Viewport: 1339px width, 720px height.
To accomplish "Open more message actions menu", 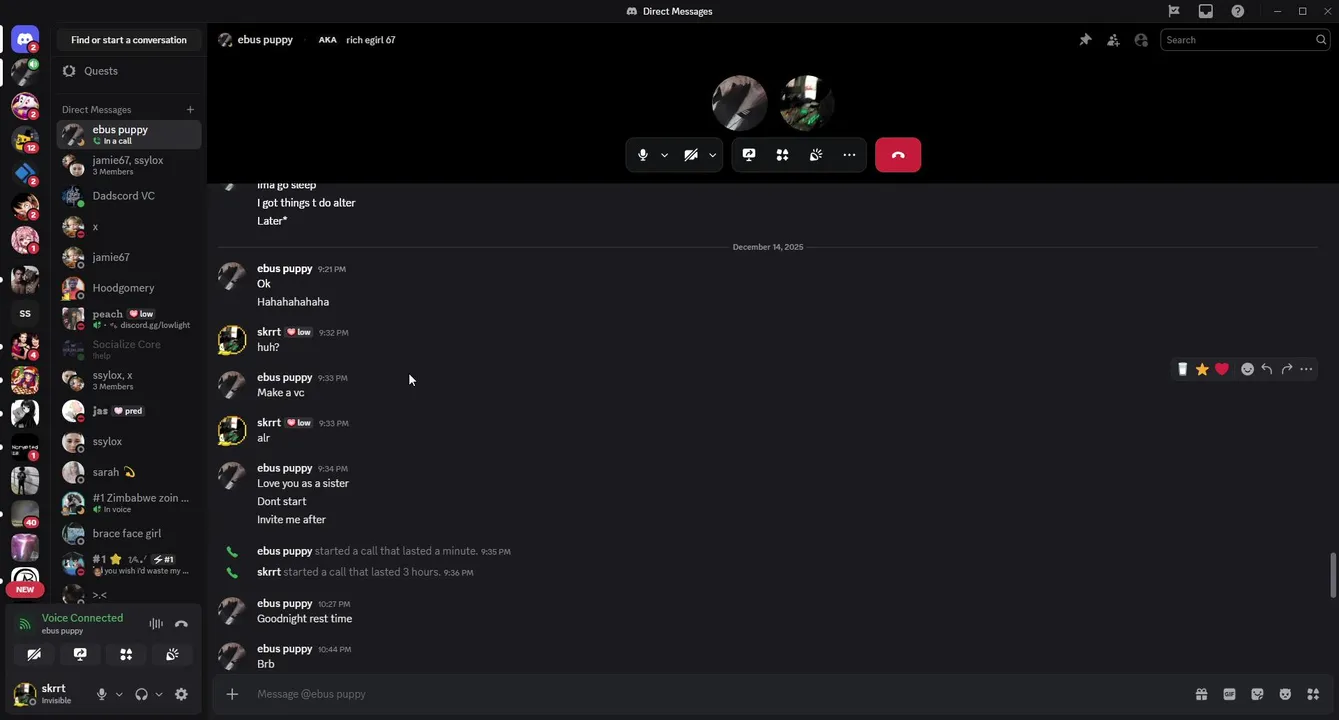I will tap(1306, 369).
